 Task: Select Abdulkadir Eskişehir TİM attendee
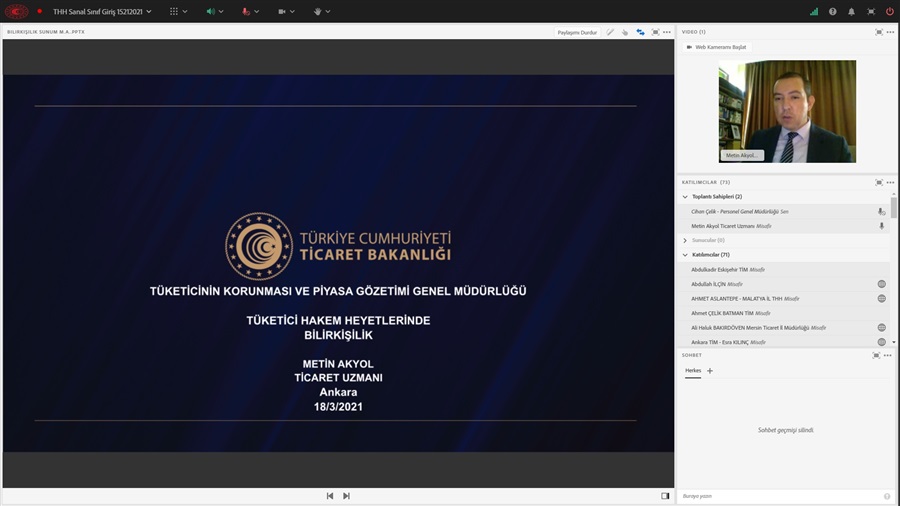pyautogui.click(x=784, y=270)
